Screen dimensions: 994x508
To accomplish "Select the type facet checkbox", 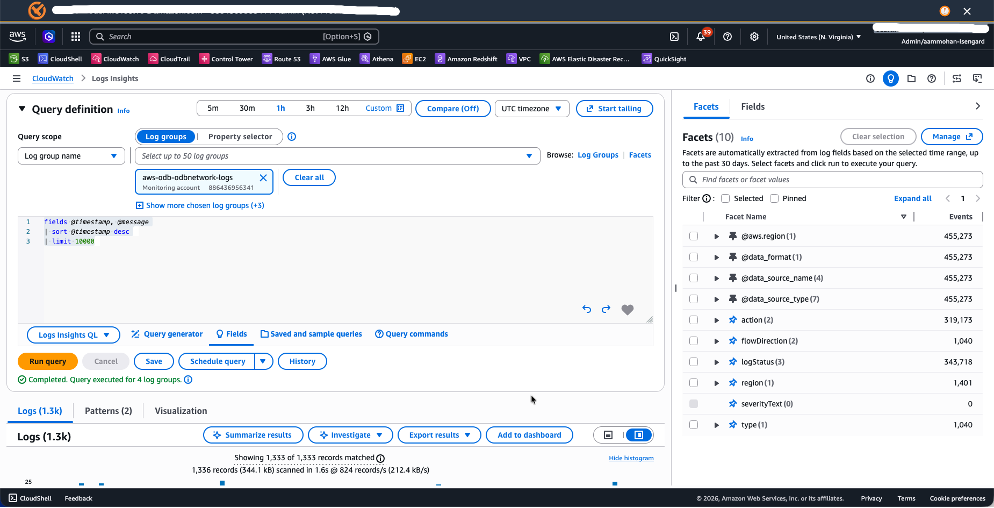I will 694,424.
